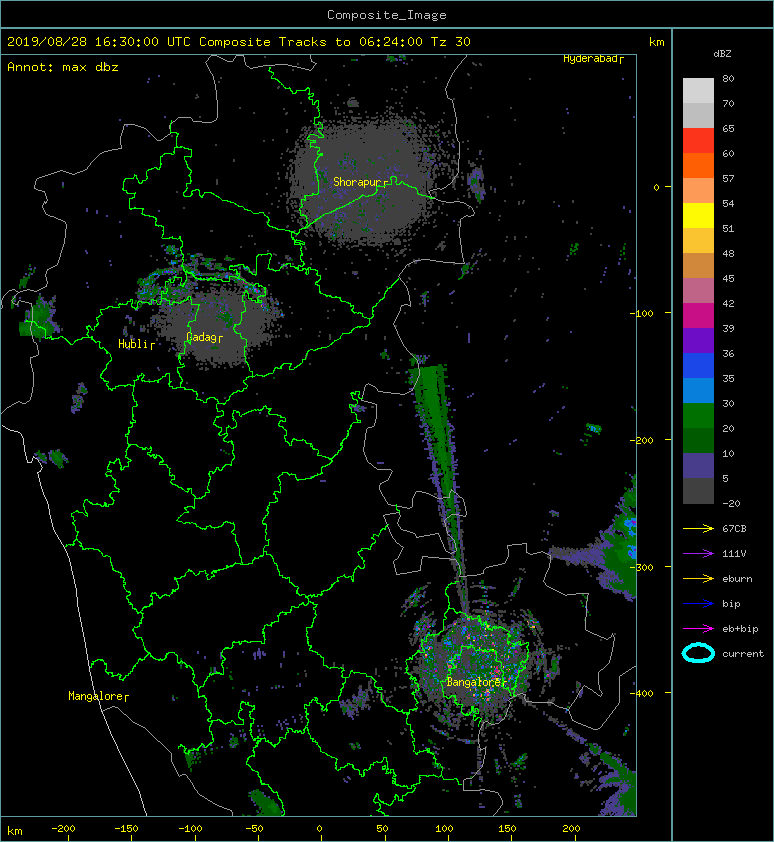This screenshot has width=774, height=842.
Task: Click the Mangalore city label
Action: [96, 696]
